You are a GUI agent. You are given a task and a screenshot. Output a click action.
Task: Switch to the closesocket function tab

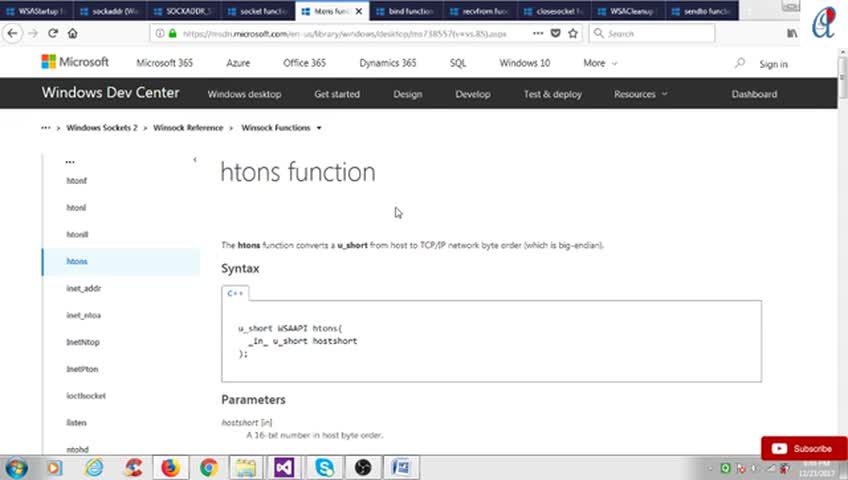(x=554, y=11)
